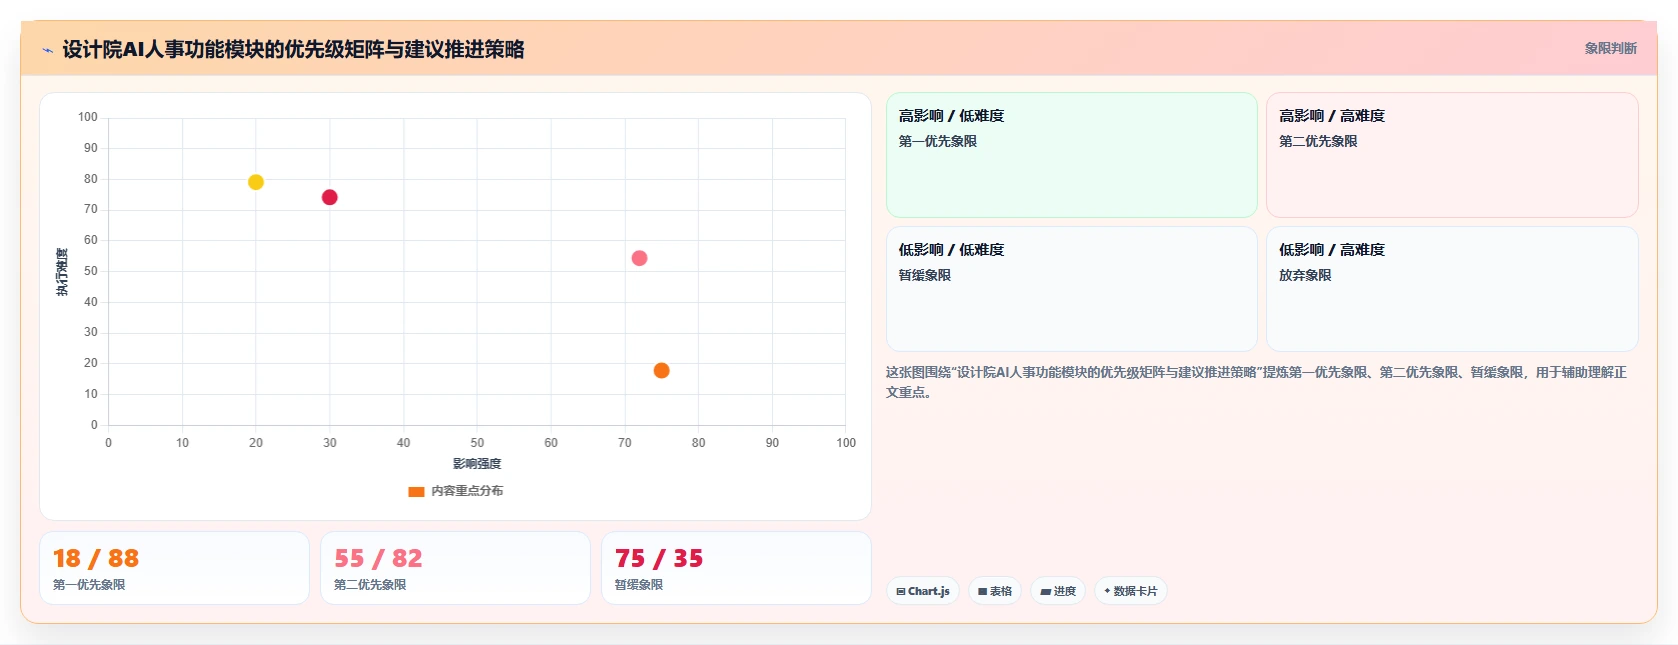Viewport: 1678px width, 645px height.
Task: Click the 内容重点分布 legend label
Action: (467, 491)
